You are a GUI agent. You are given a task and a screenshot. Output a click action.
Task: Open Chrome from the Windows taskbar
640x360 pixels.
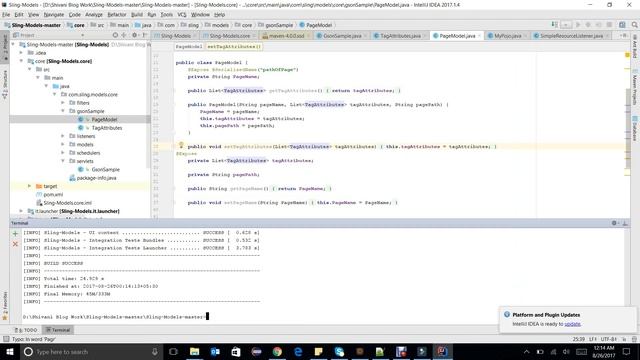tap(277, 351)
